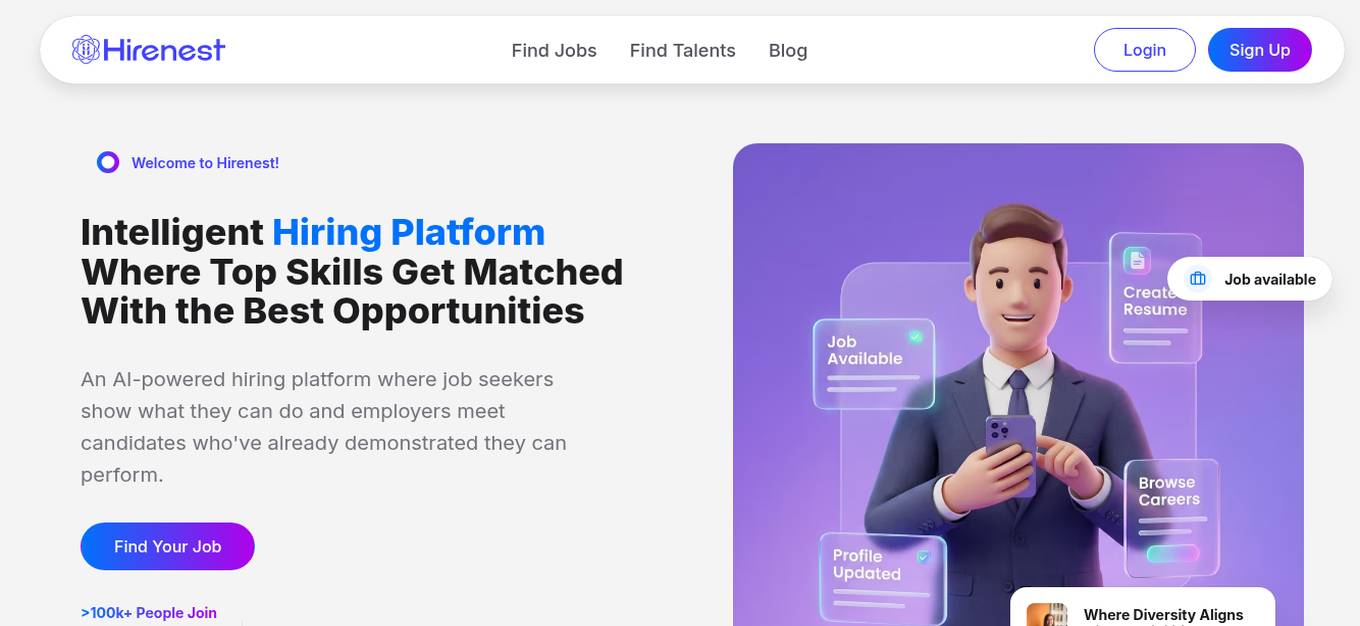
Task: Open the Find Jobs menu item
Action: pyautogui.click(x=554, y=50)
